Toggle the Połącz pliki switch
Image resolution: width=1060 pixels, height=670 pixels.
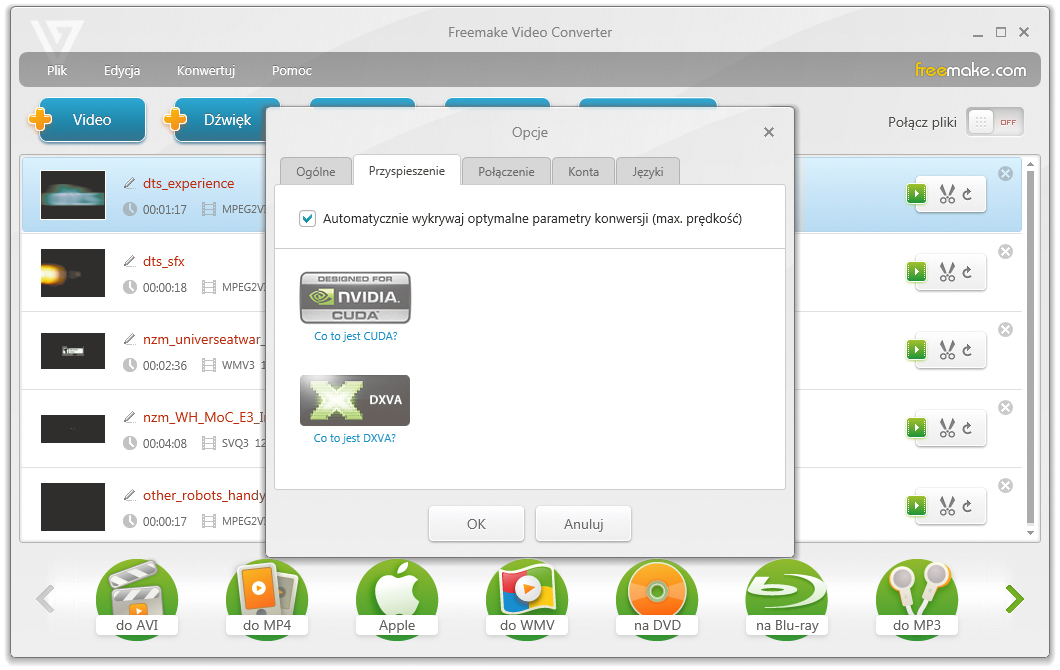pyautogui.click(x=995, y=122)
